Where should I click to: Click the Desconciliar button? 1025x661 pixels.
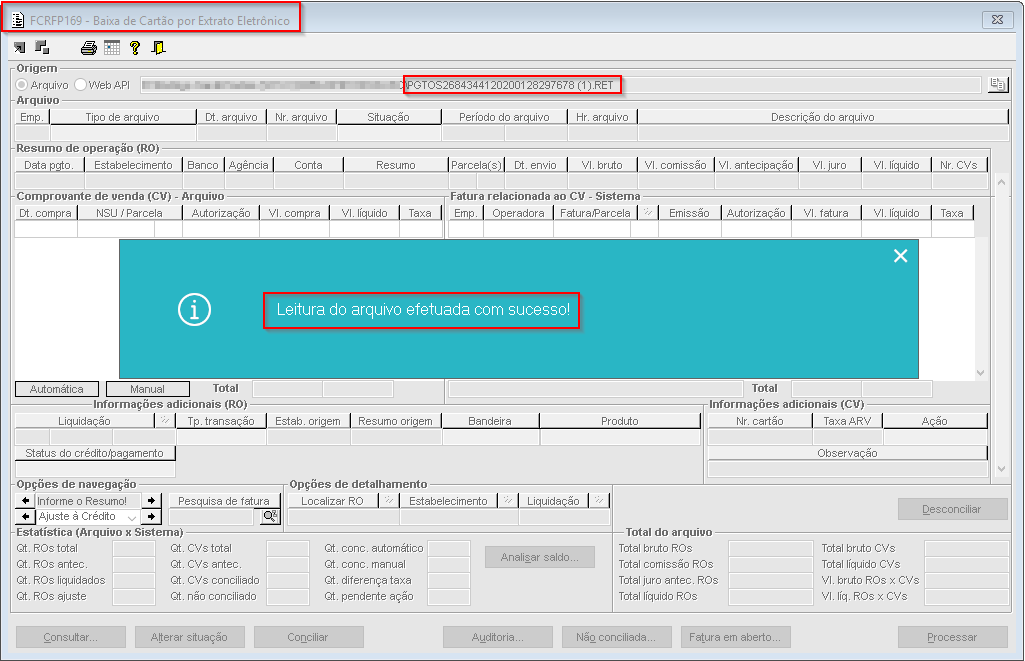[x=952, y=509]
